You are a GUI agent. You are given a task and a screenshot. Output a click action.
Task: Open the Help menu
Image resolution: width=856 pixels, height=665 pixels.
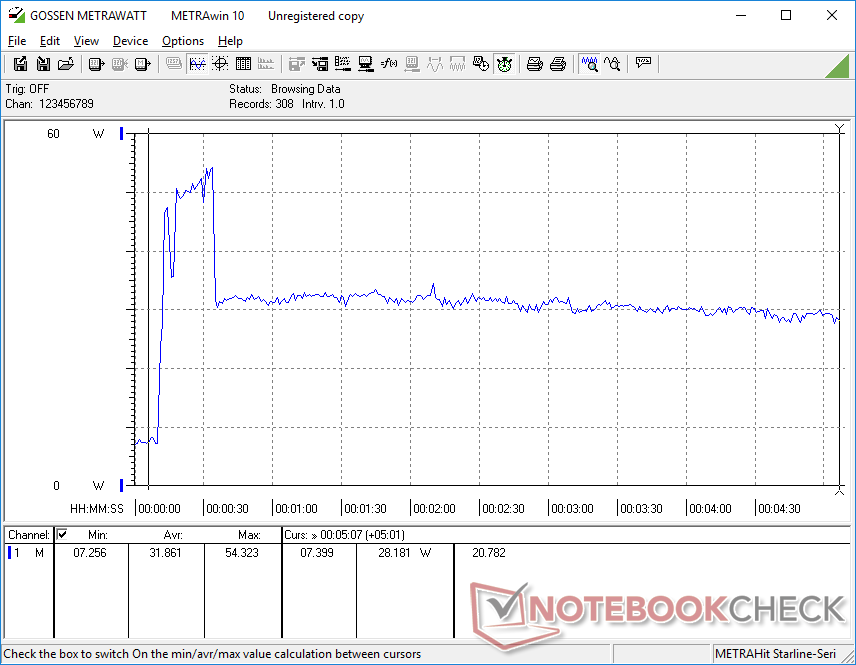[x=230, y=41]
